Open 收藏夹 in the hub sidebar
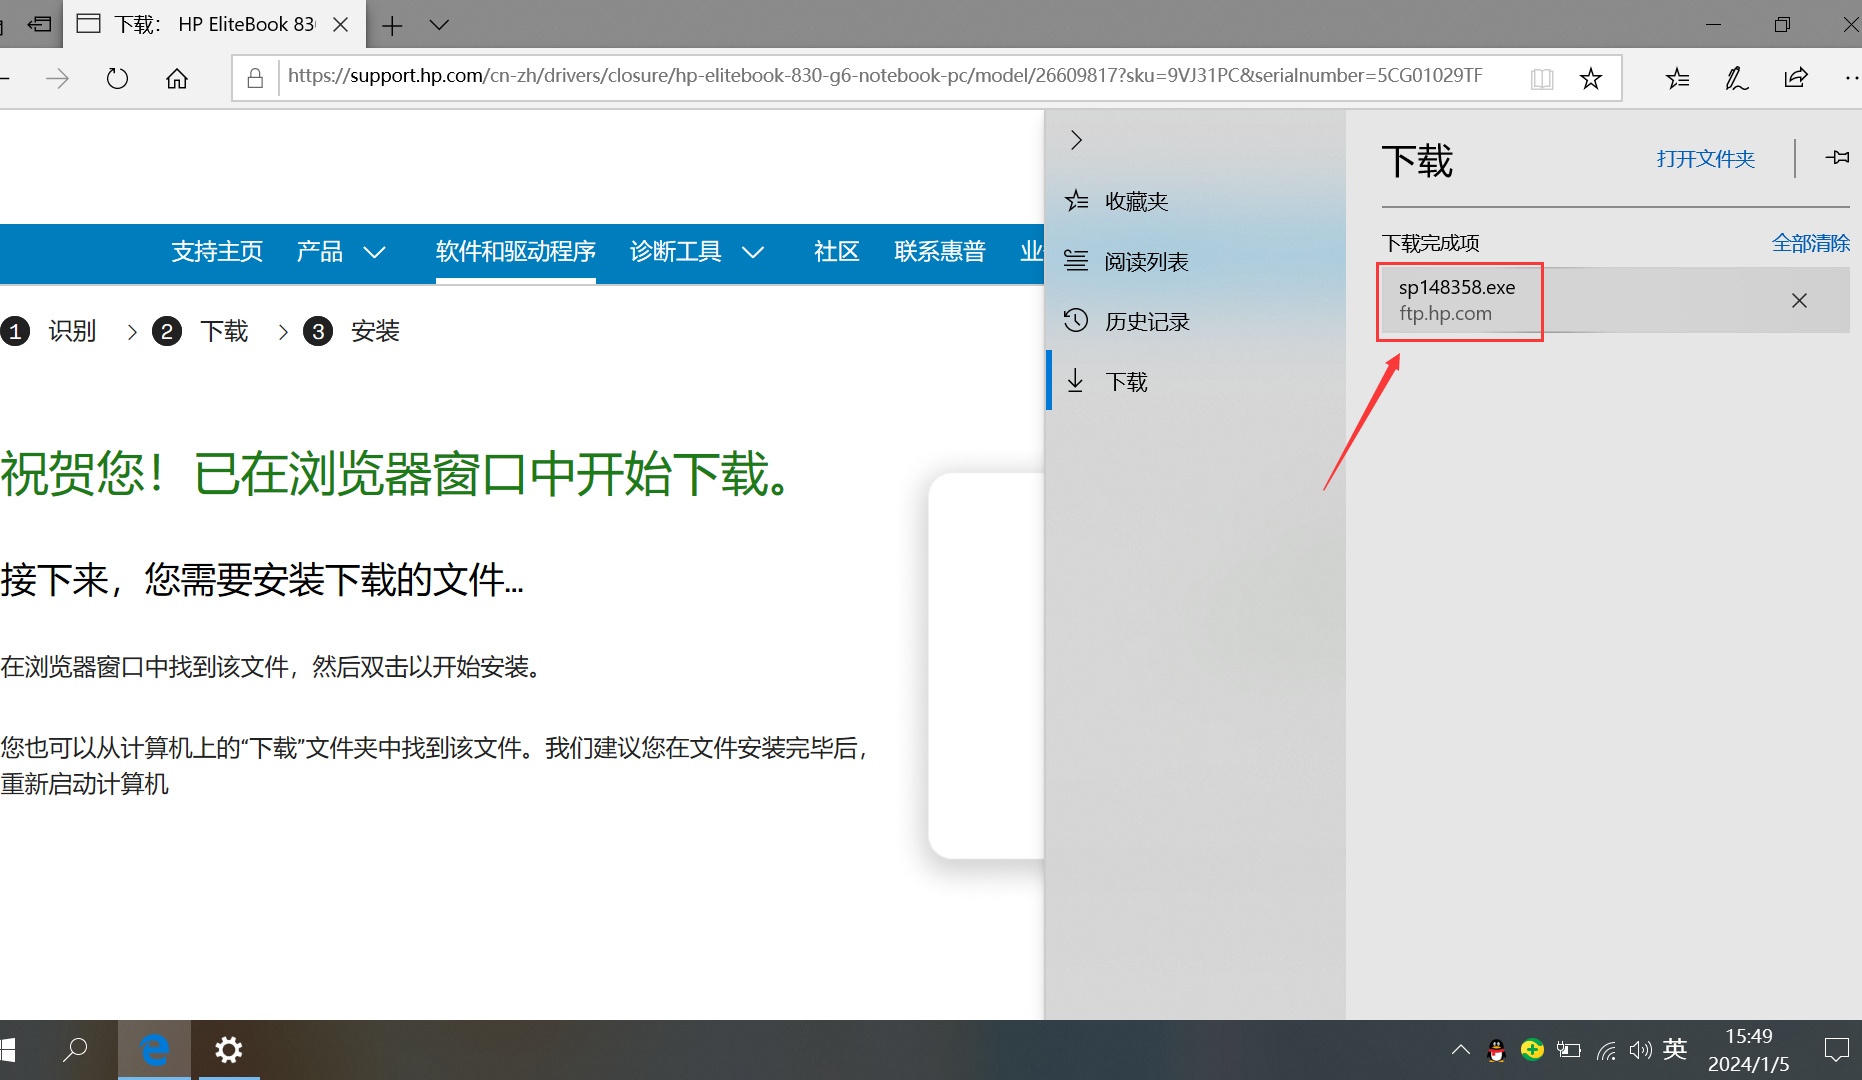Viewport: 1862px width, 1080px height. (x=1195, y=201)
